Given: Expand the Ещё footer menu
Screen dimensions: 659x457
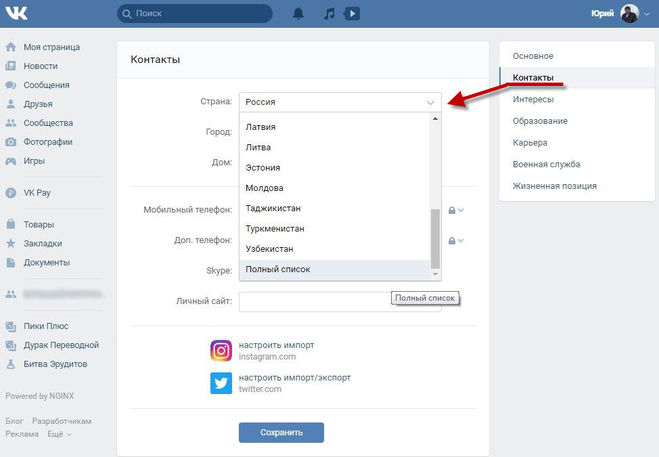Looking at the screenshot, I should (59, 435).
